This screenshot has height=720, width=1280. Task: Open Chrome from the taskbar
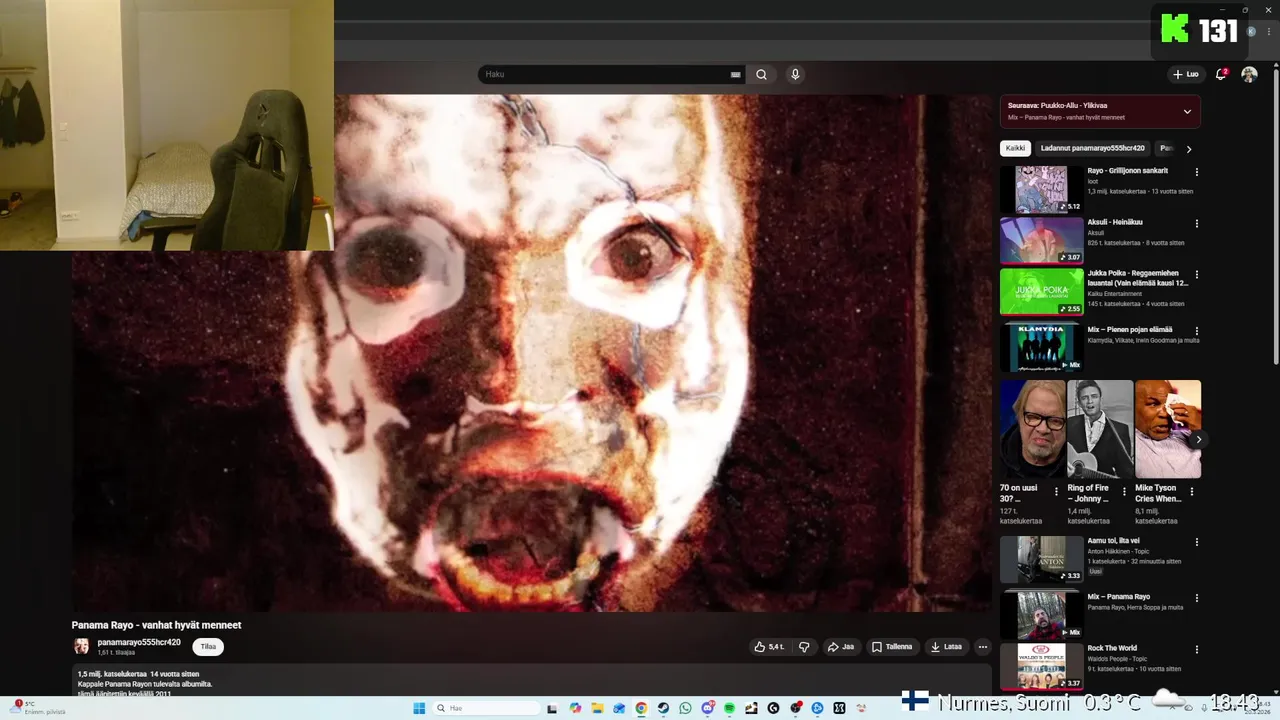click(641, 708)
